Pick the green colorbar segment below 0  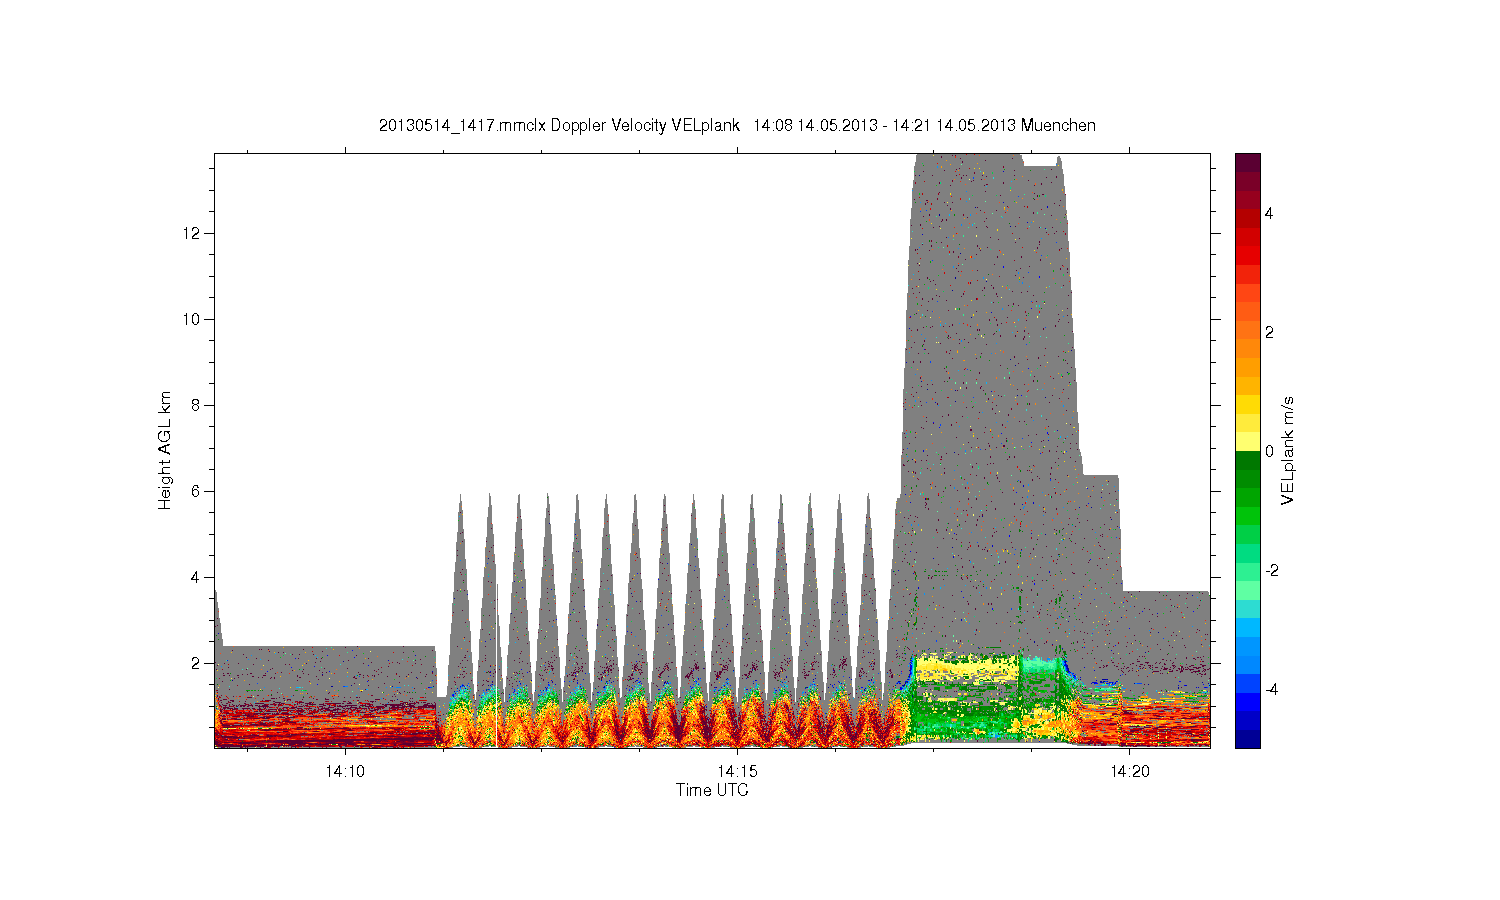[x=1247, y=460]
